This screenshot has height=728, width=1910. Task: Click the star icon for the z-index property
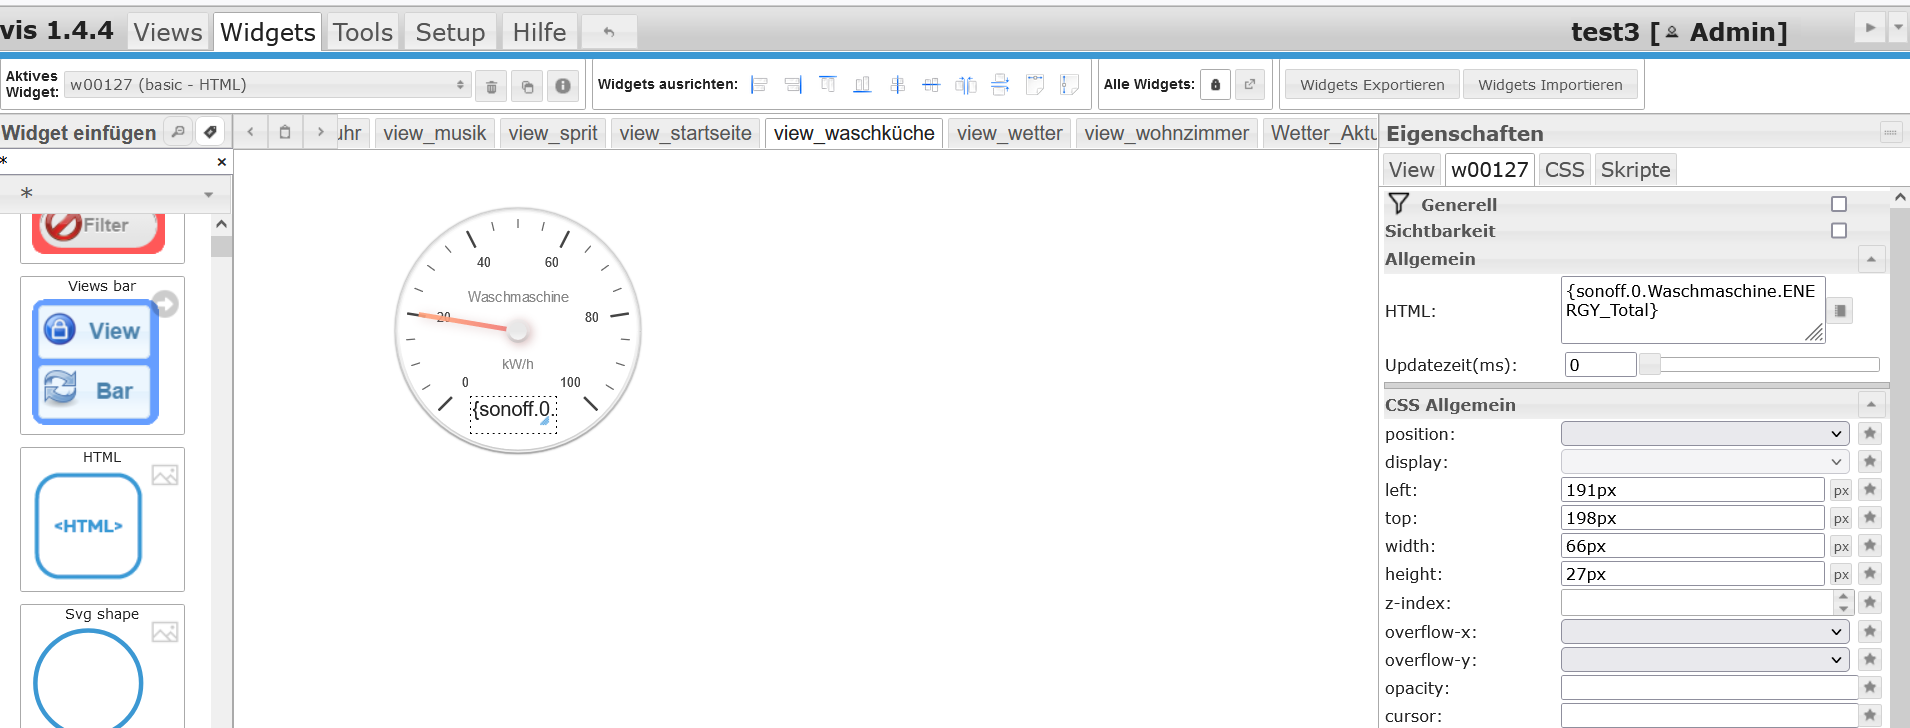click(x=1870, y=602)
